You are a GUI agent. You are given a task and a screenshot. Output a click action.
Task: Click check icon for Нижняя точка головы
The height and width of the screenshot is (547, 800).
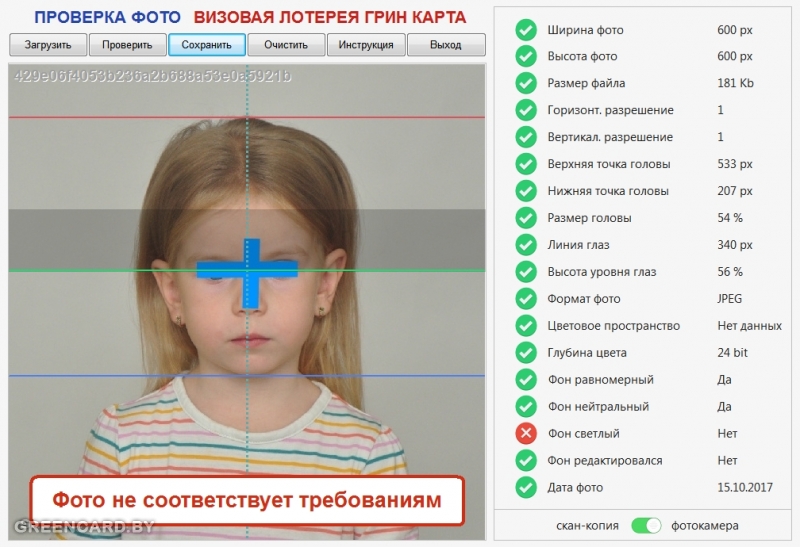pyautogui.click(x=526, y=191)
